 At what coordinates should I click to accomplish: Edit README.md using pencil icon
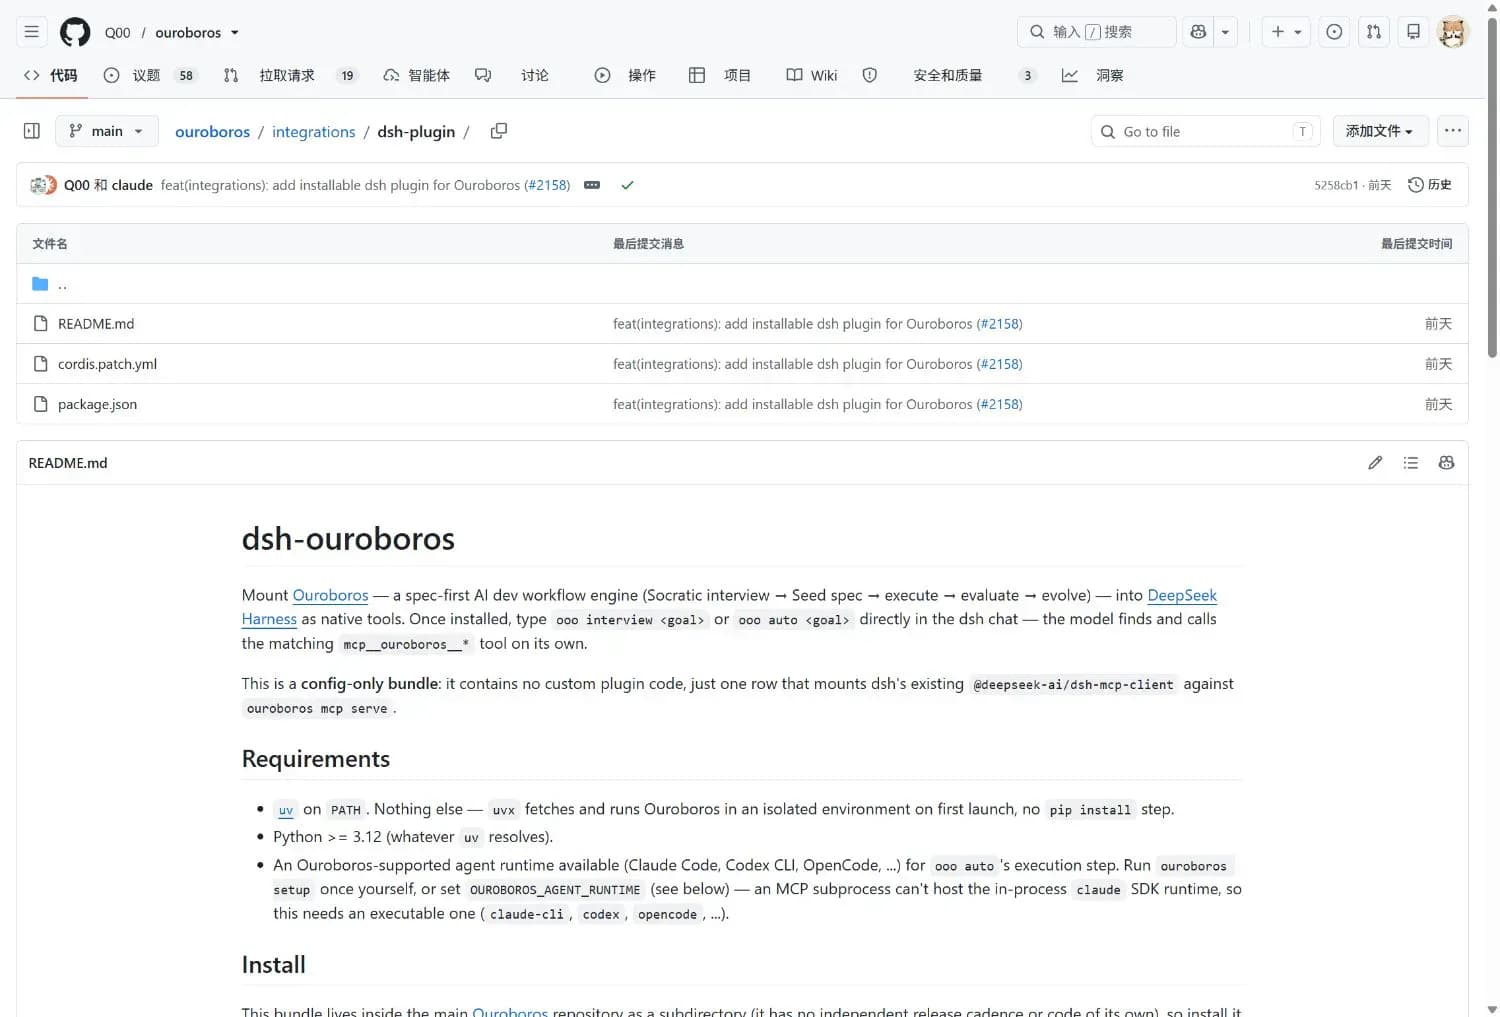1375,463
